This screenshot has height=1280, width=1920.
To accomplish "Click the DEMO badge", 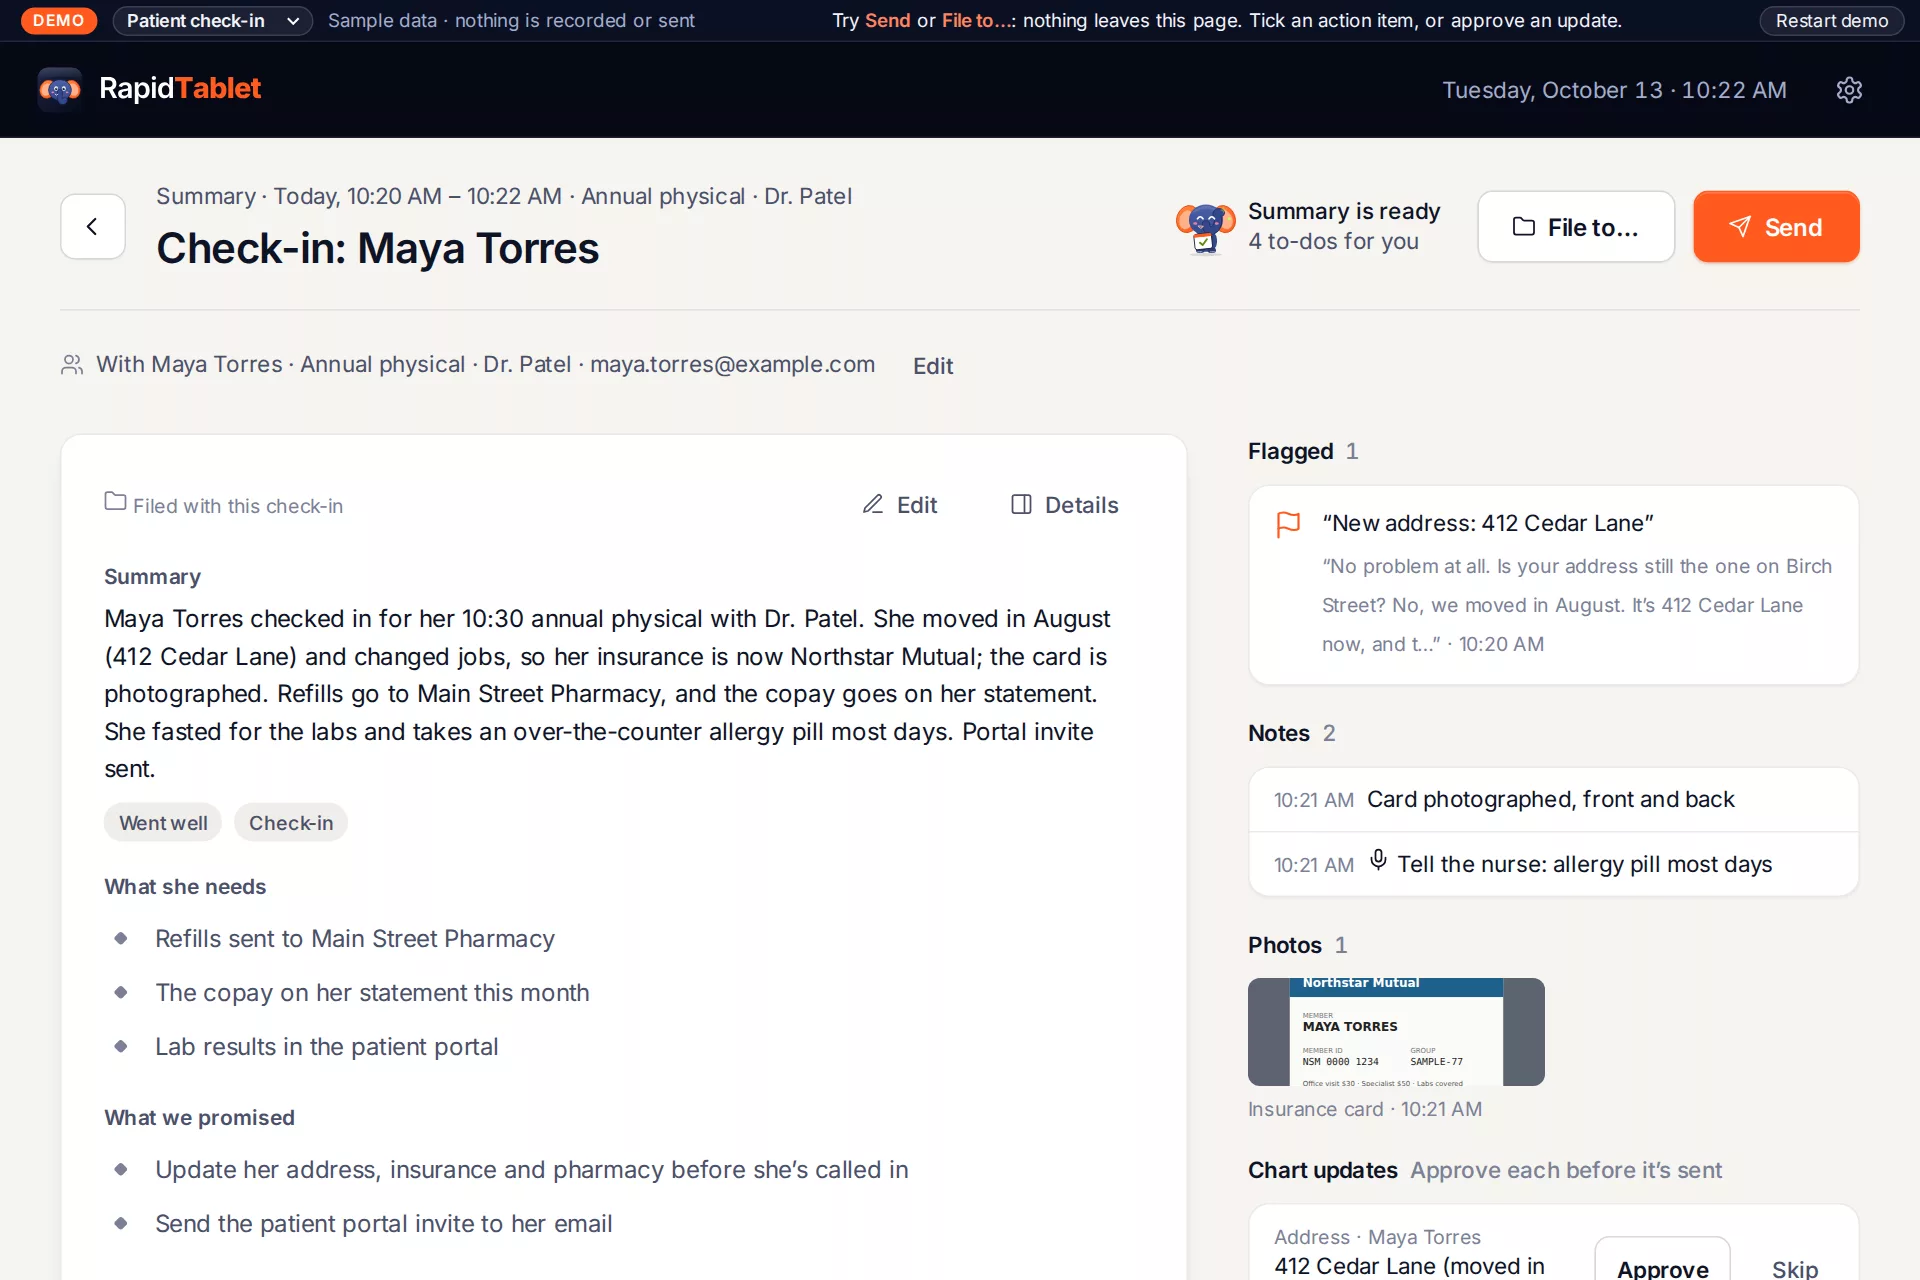I will (x=58, y=21).
